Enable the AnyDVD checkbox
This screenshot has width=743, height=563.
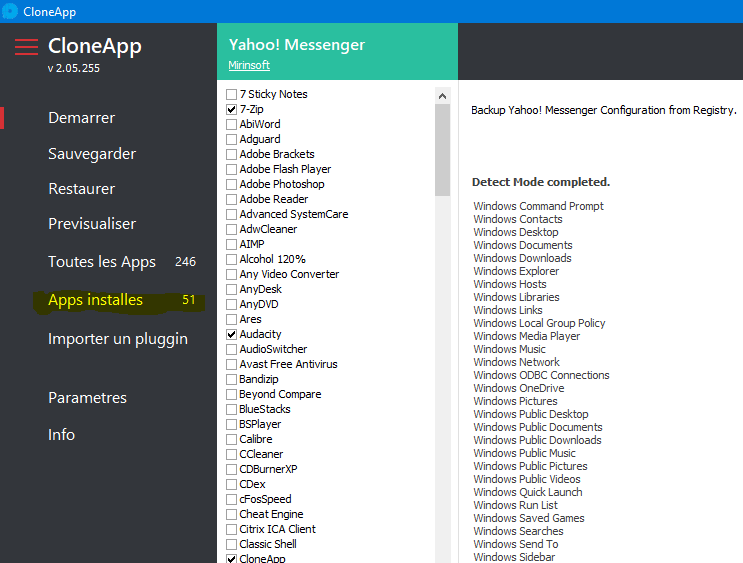[x=231, y=304]
